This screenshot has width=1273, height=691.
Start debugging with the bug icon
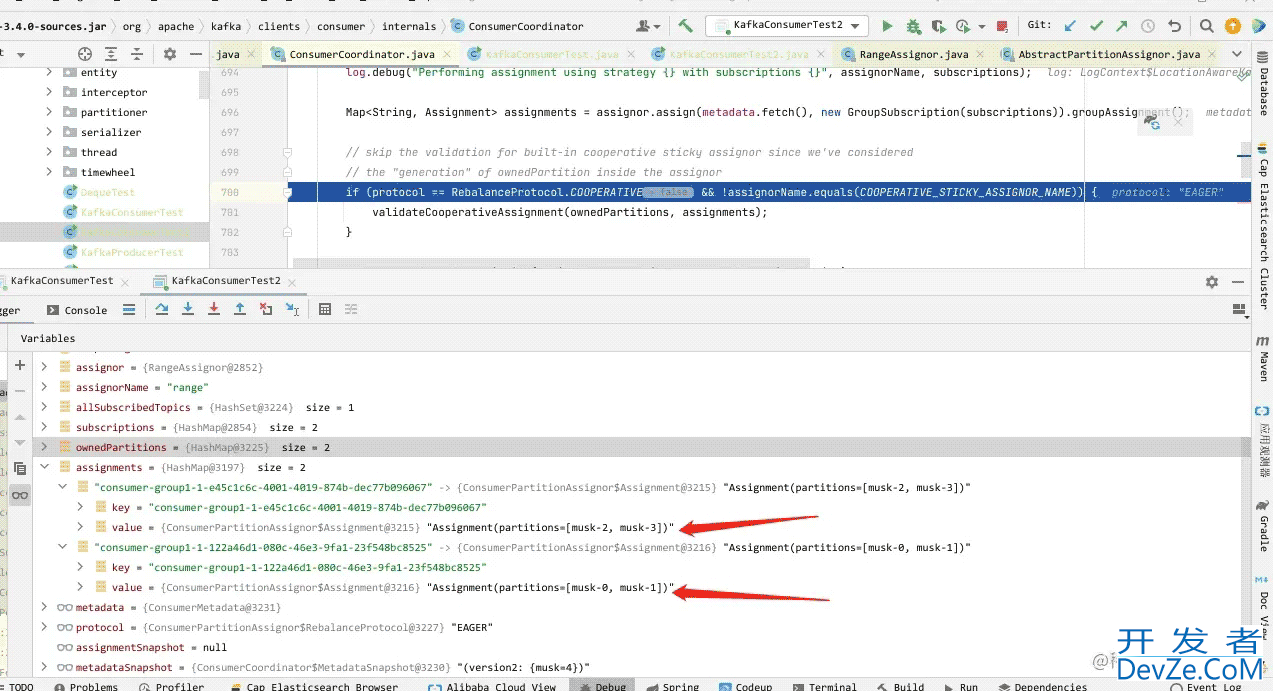point(913,26)
